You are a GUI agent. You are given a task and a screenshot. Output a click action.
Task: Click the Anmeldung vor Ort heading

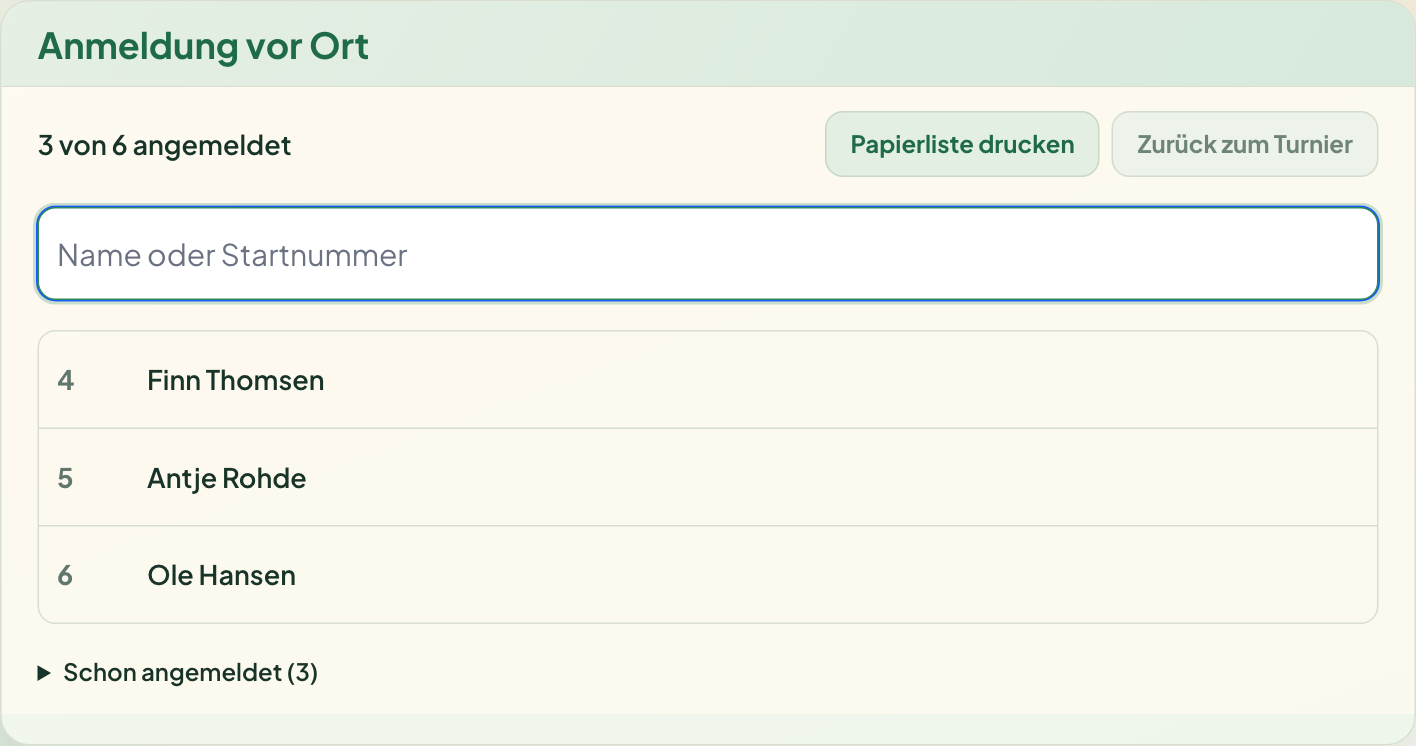click(x=203, y=46)
